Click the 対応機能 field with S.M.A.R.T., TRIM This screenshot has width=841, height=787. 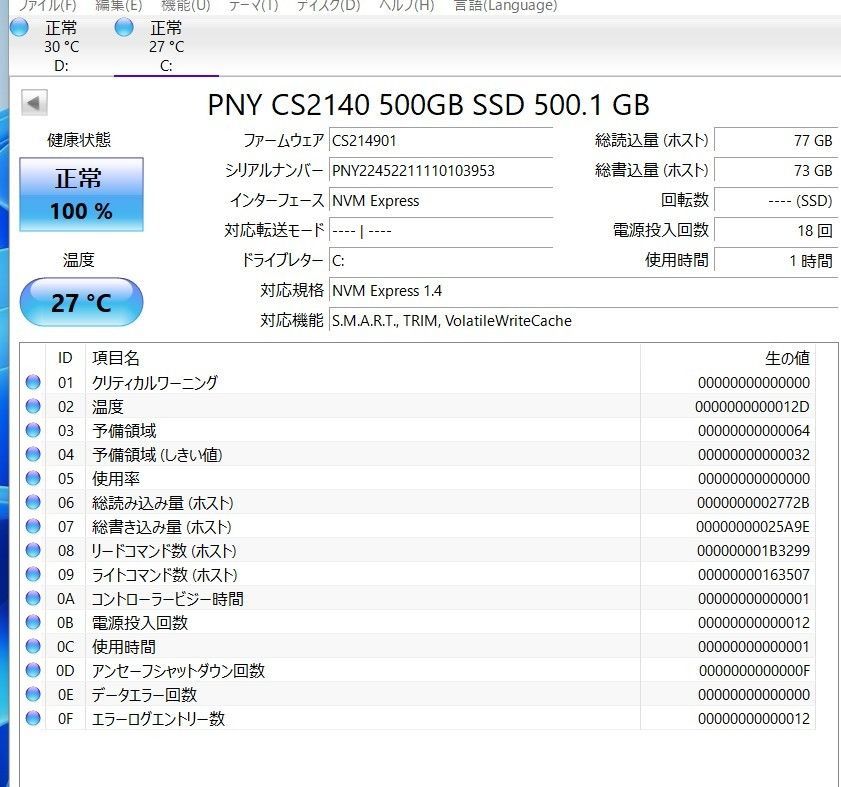(584, 321)
